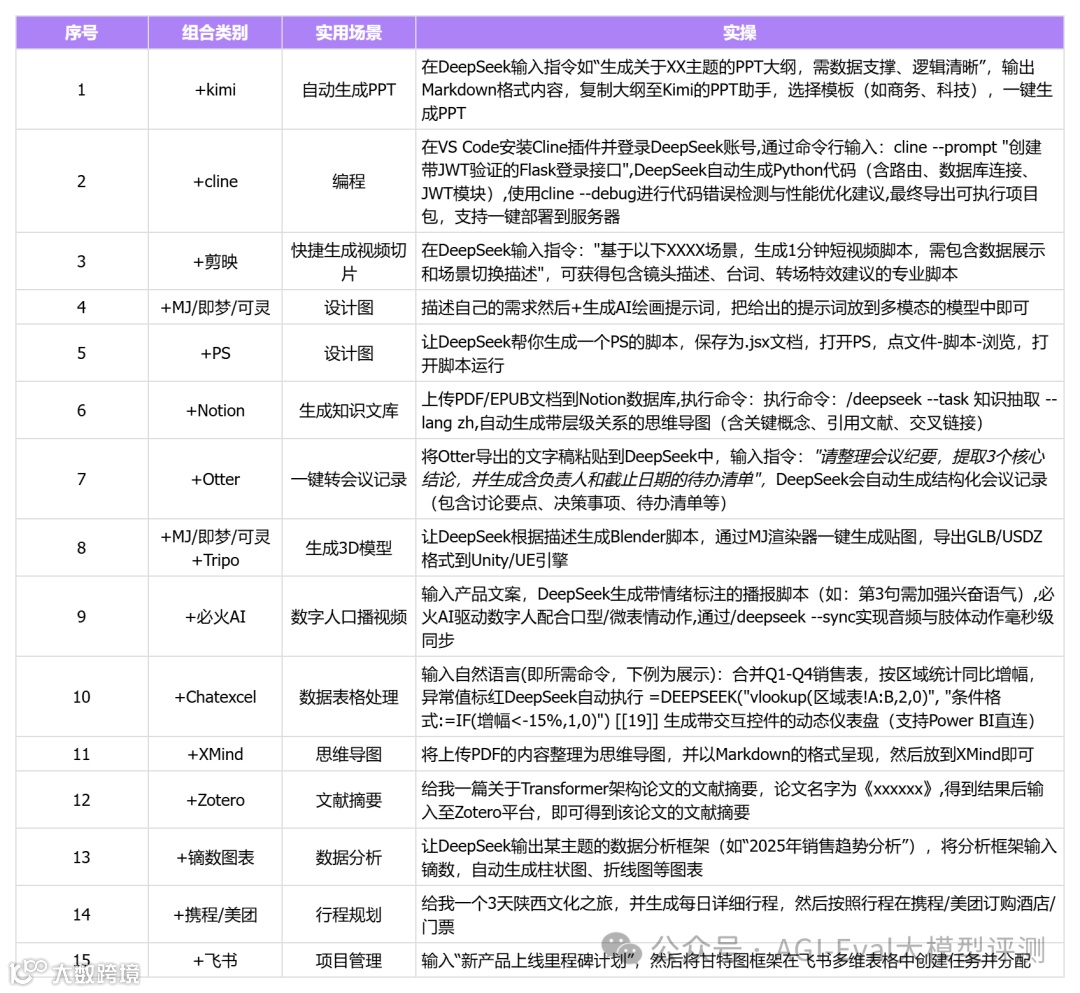Click the 编程 scenario cell
The image size is (1080, 993).
point(349,181)
